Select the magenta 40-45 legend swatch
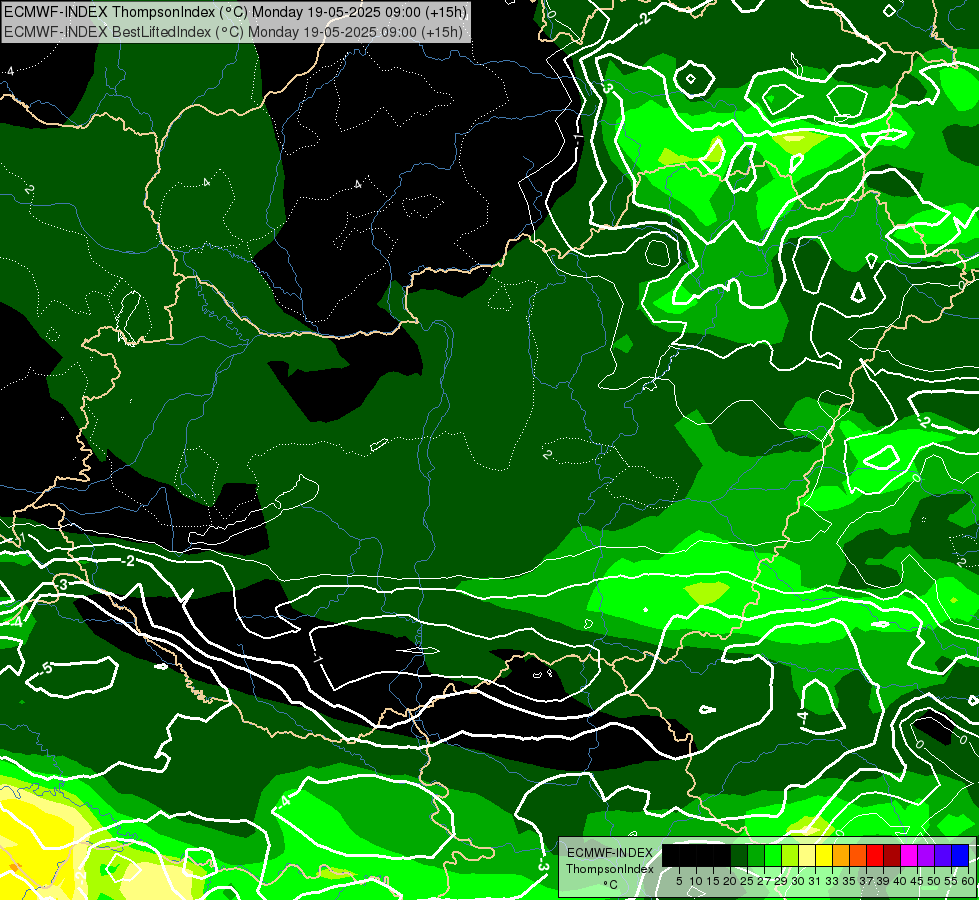This screenshot has height=900, width=979. [910, 855]
